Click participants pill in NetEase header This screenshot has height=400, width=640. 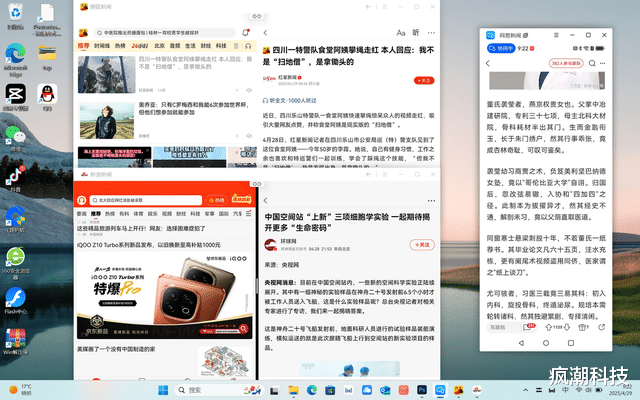(566, 63)
